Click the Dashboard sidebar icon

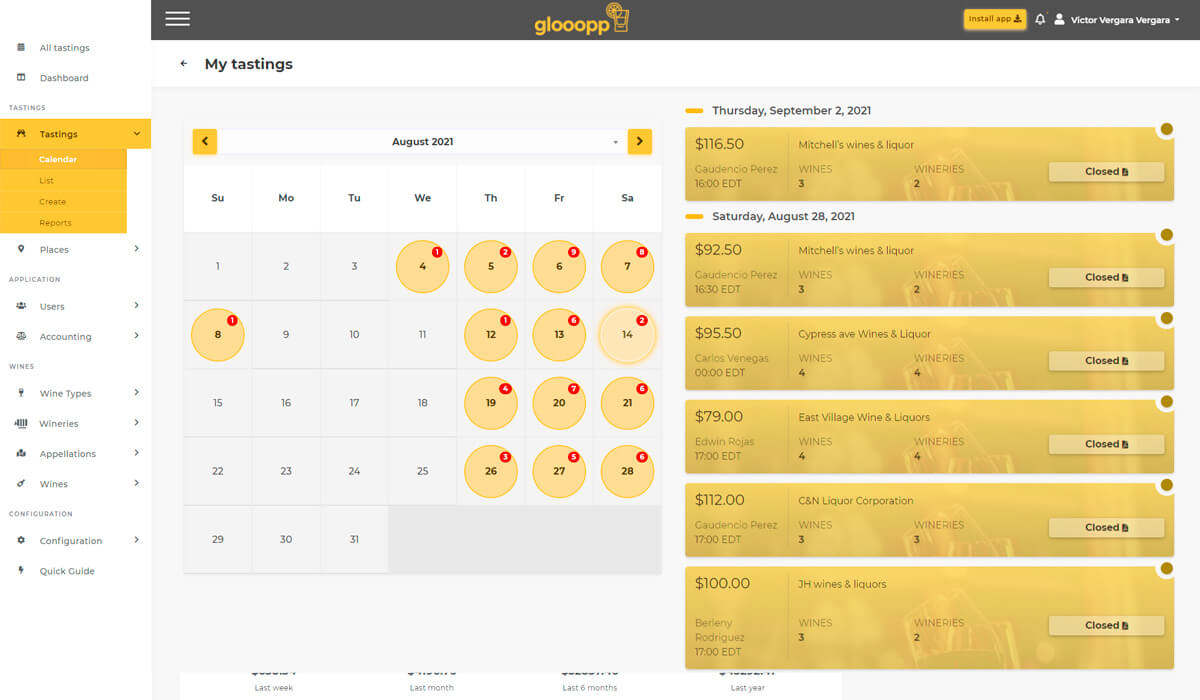(22, 78)
